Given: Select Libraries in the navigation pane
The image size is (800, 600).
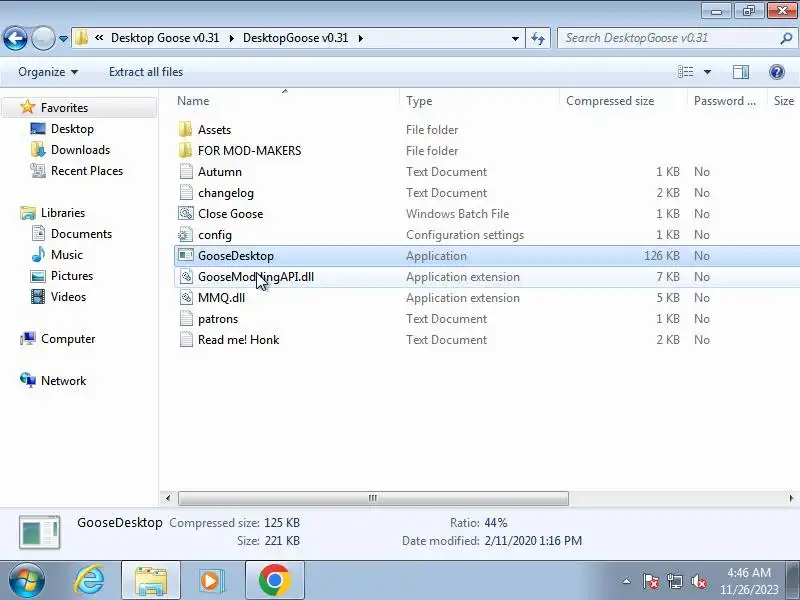Looking at the screenshot, I should (x=63, y=212).
